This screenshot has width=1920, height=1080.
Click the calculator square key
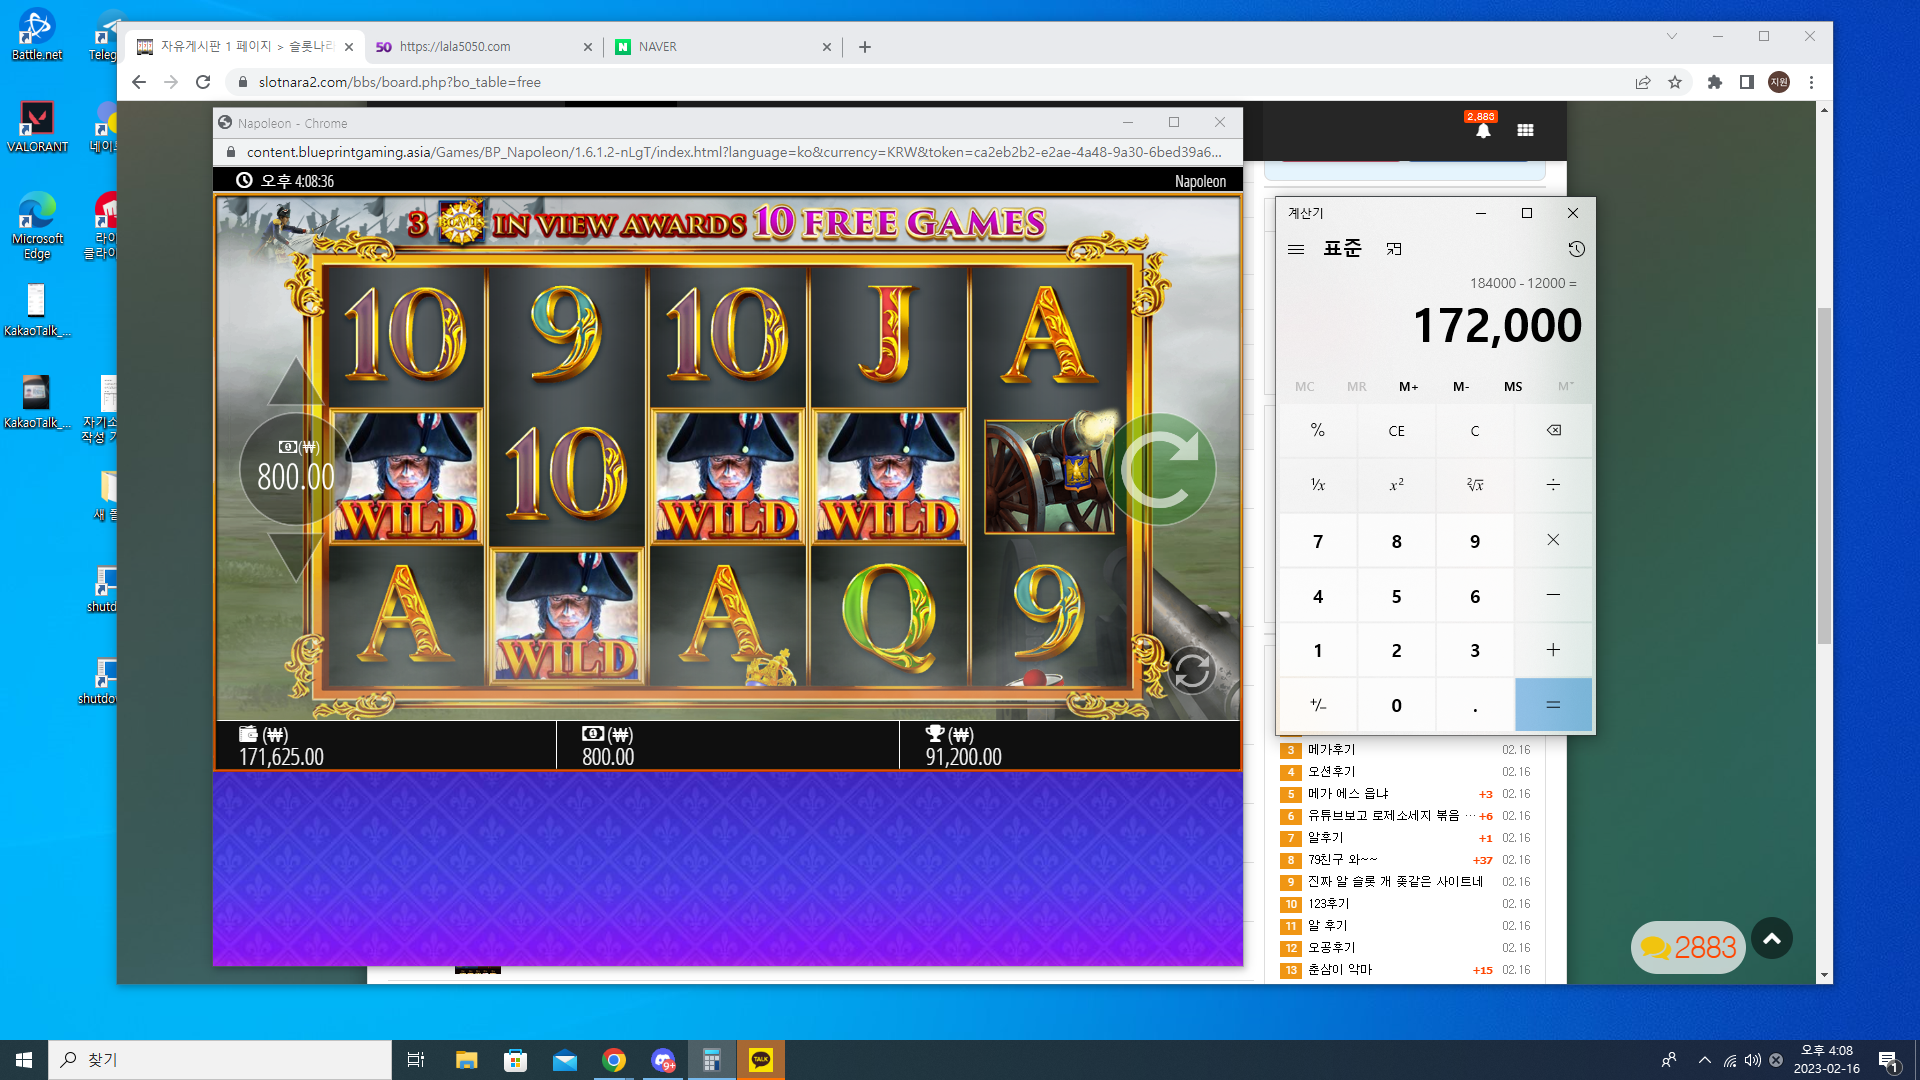click(1396, 485)
